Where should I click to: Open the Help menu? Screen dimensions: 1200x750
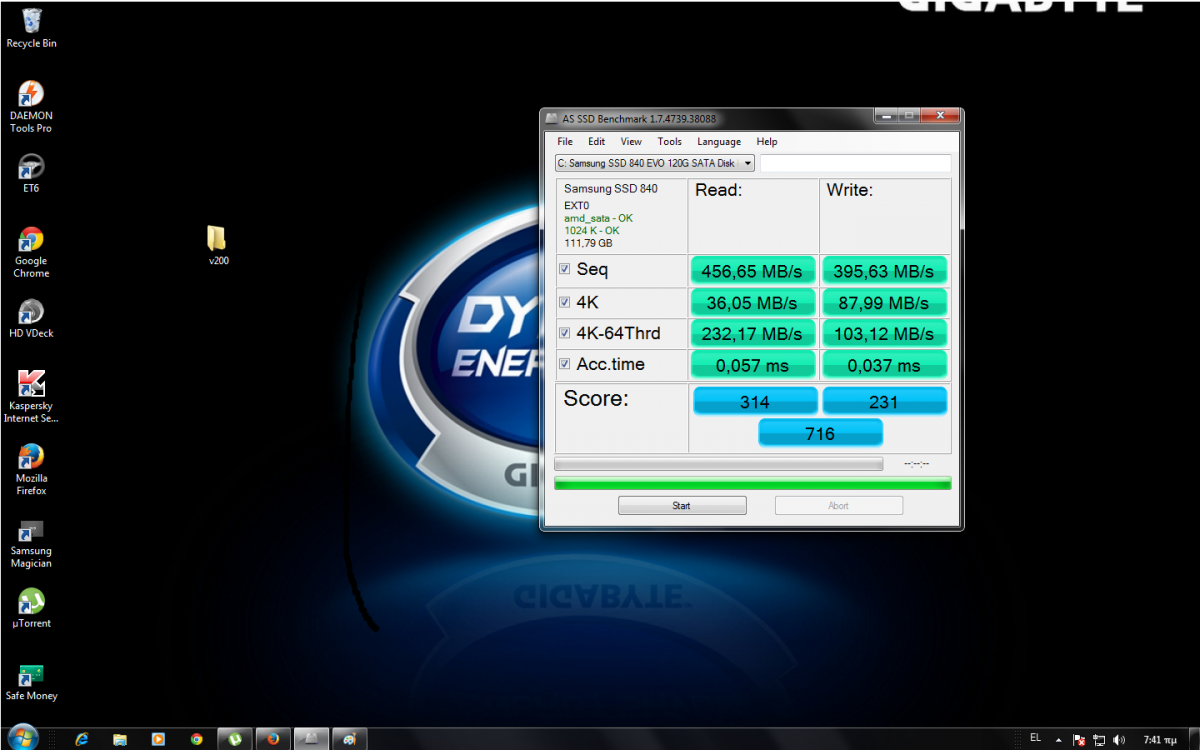tap(767, 142)
